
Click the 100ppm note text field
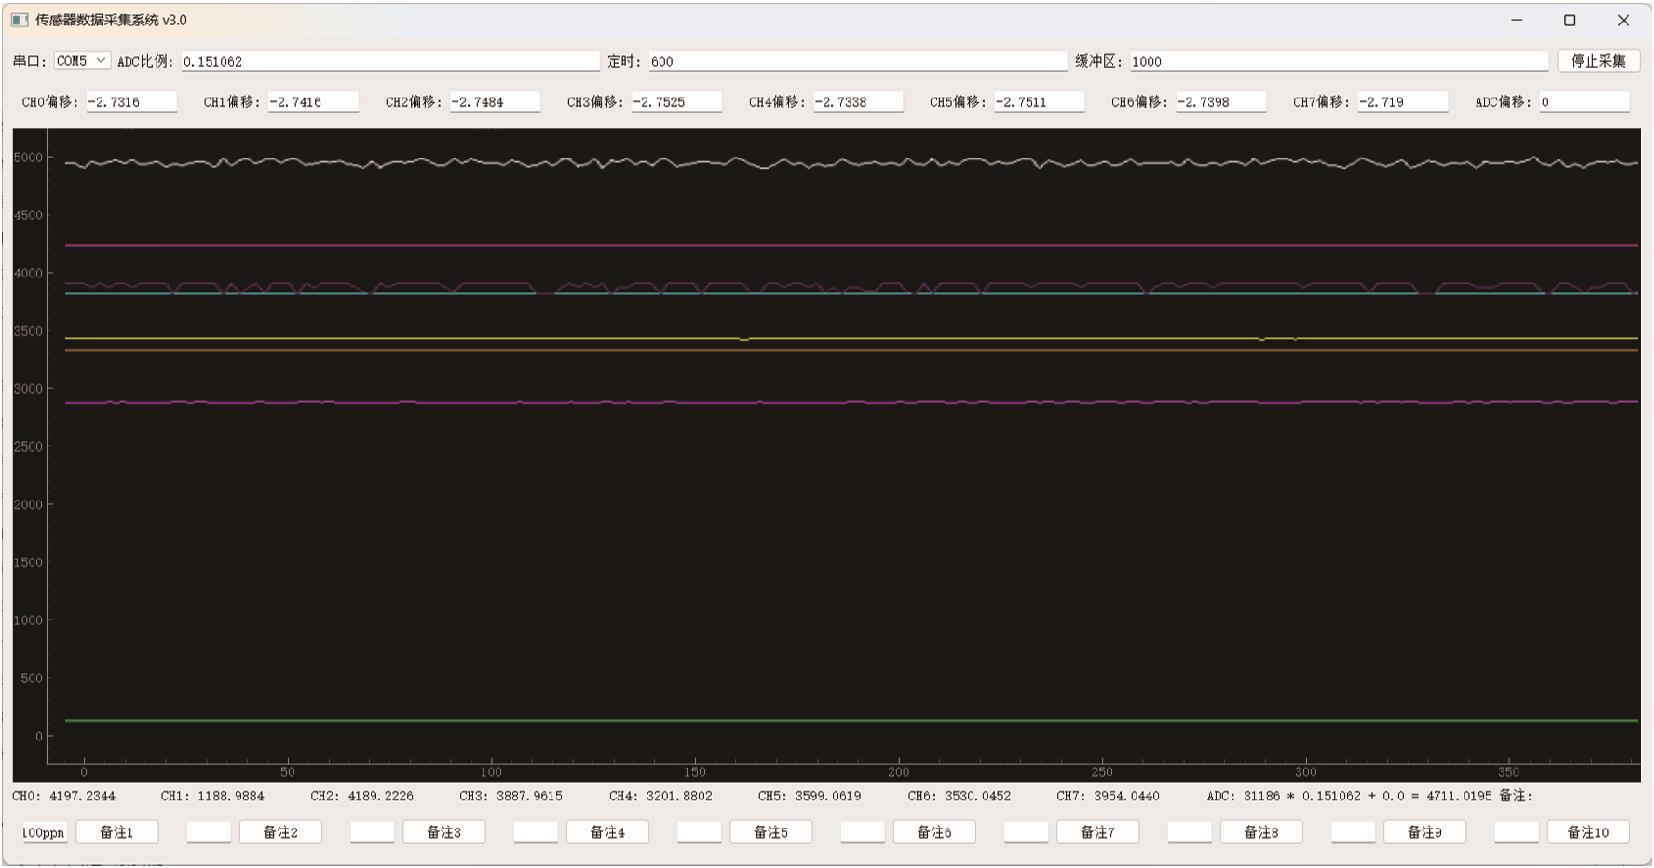click(44, 832)
